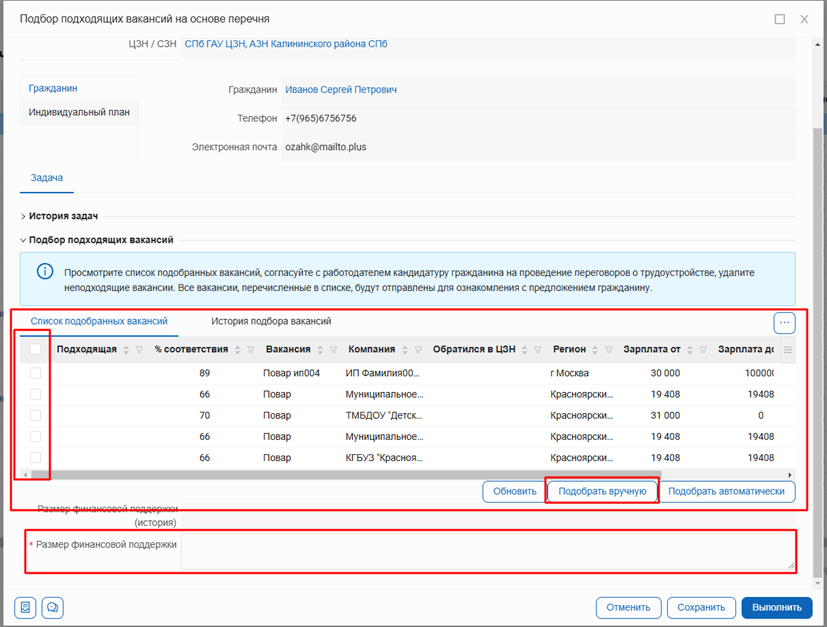Open the Индивидуальный план side tab
This screenshot has height=627, width=827.
tap(79, 112)
